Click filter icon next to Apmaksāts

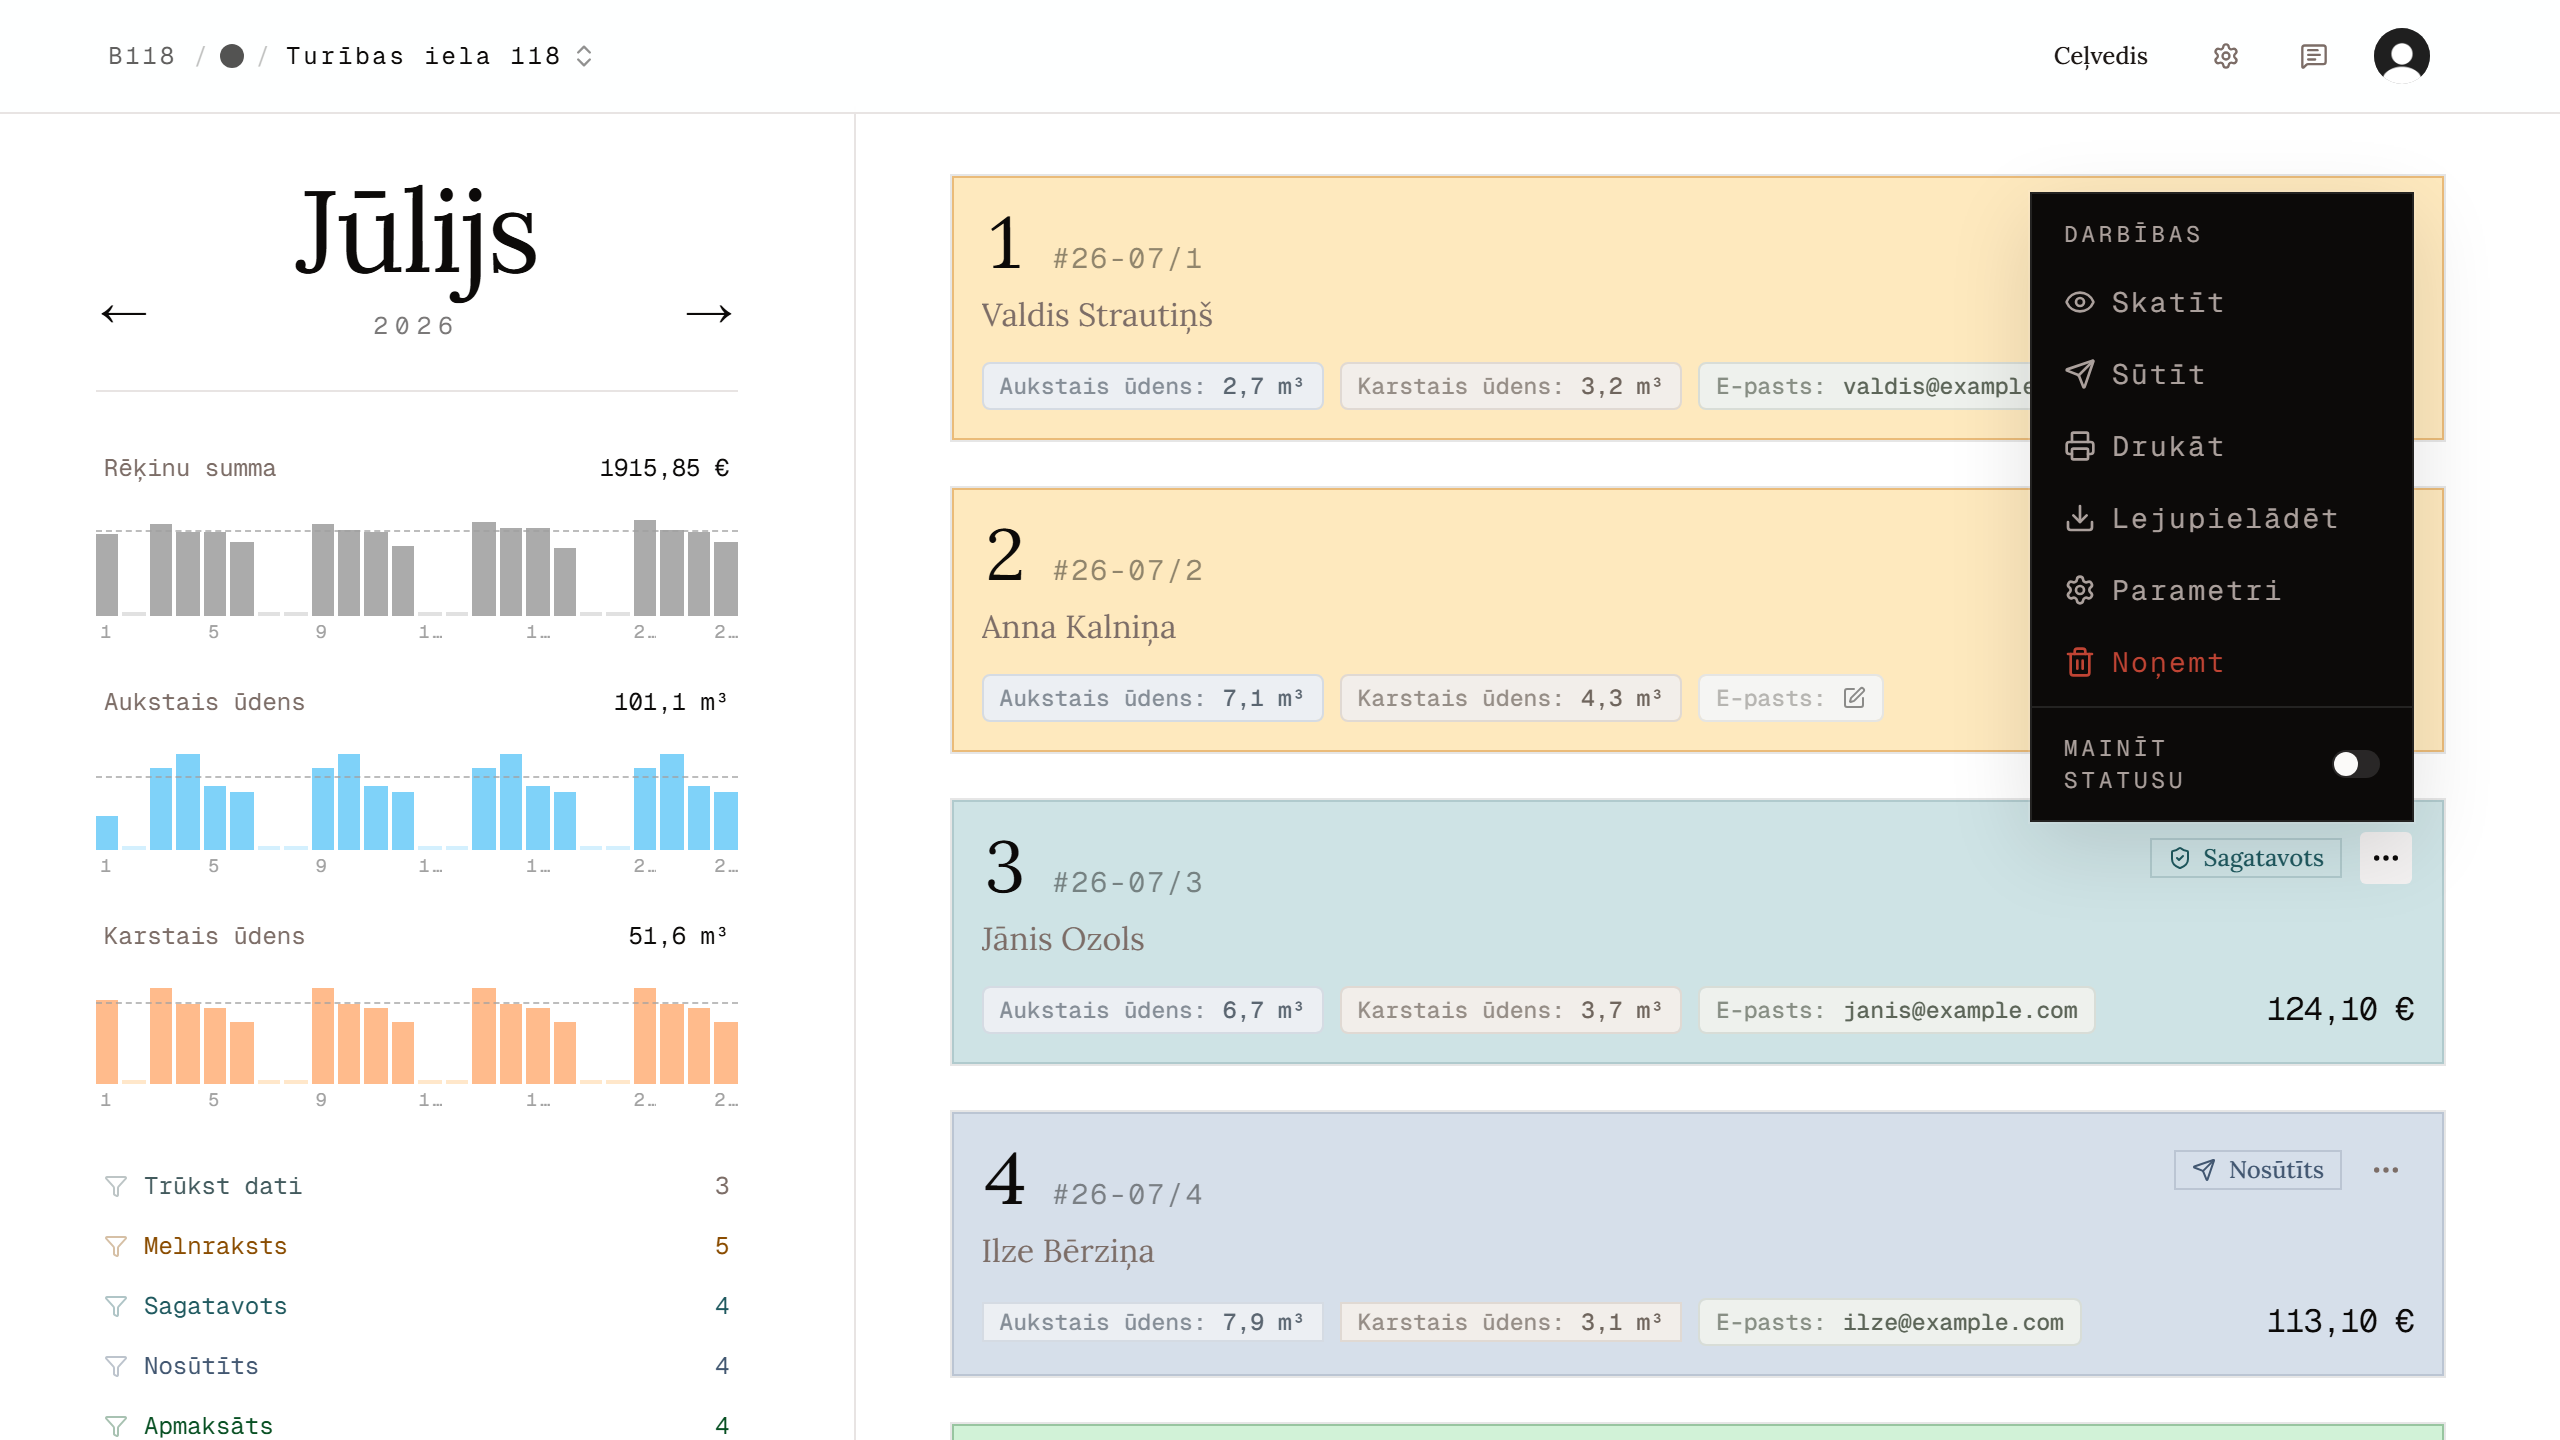tap(116, 1426)
